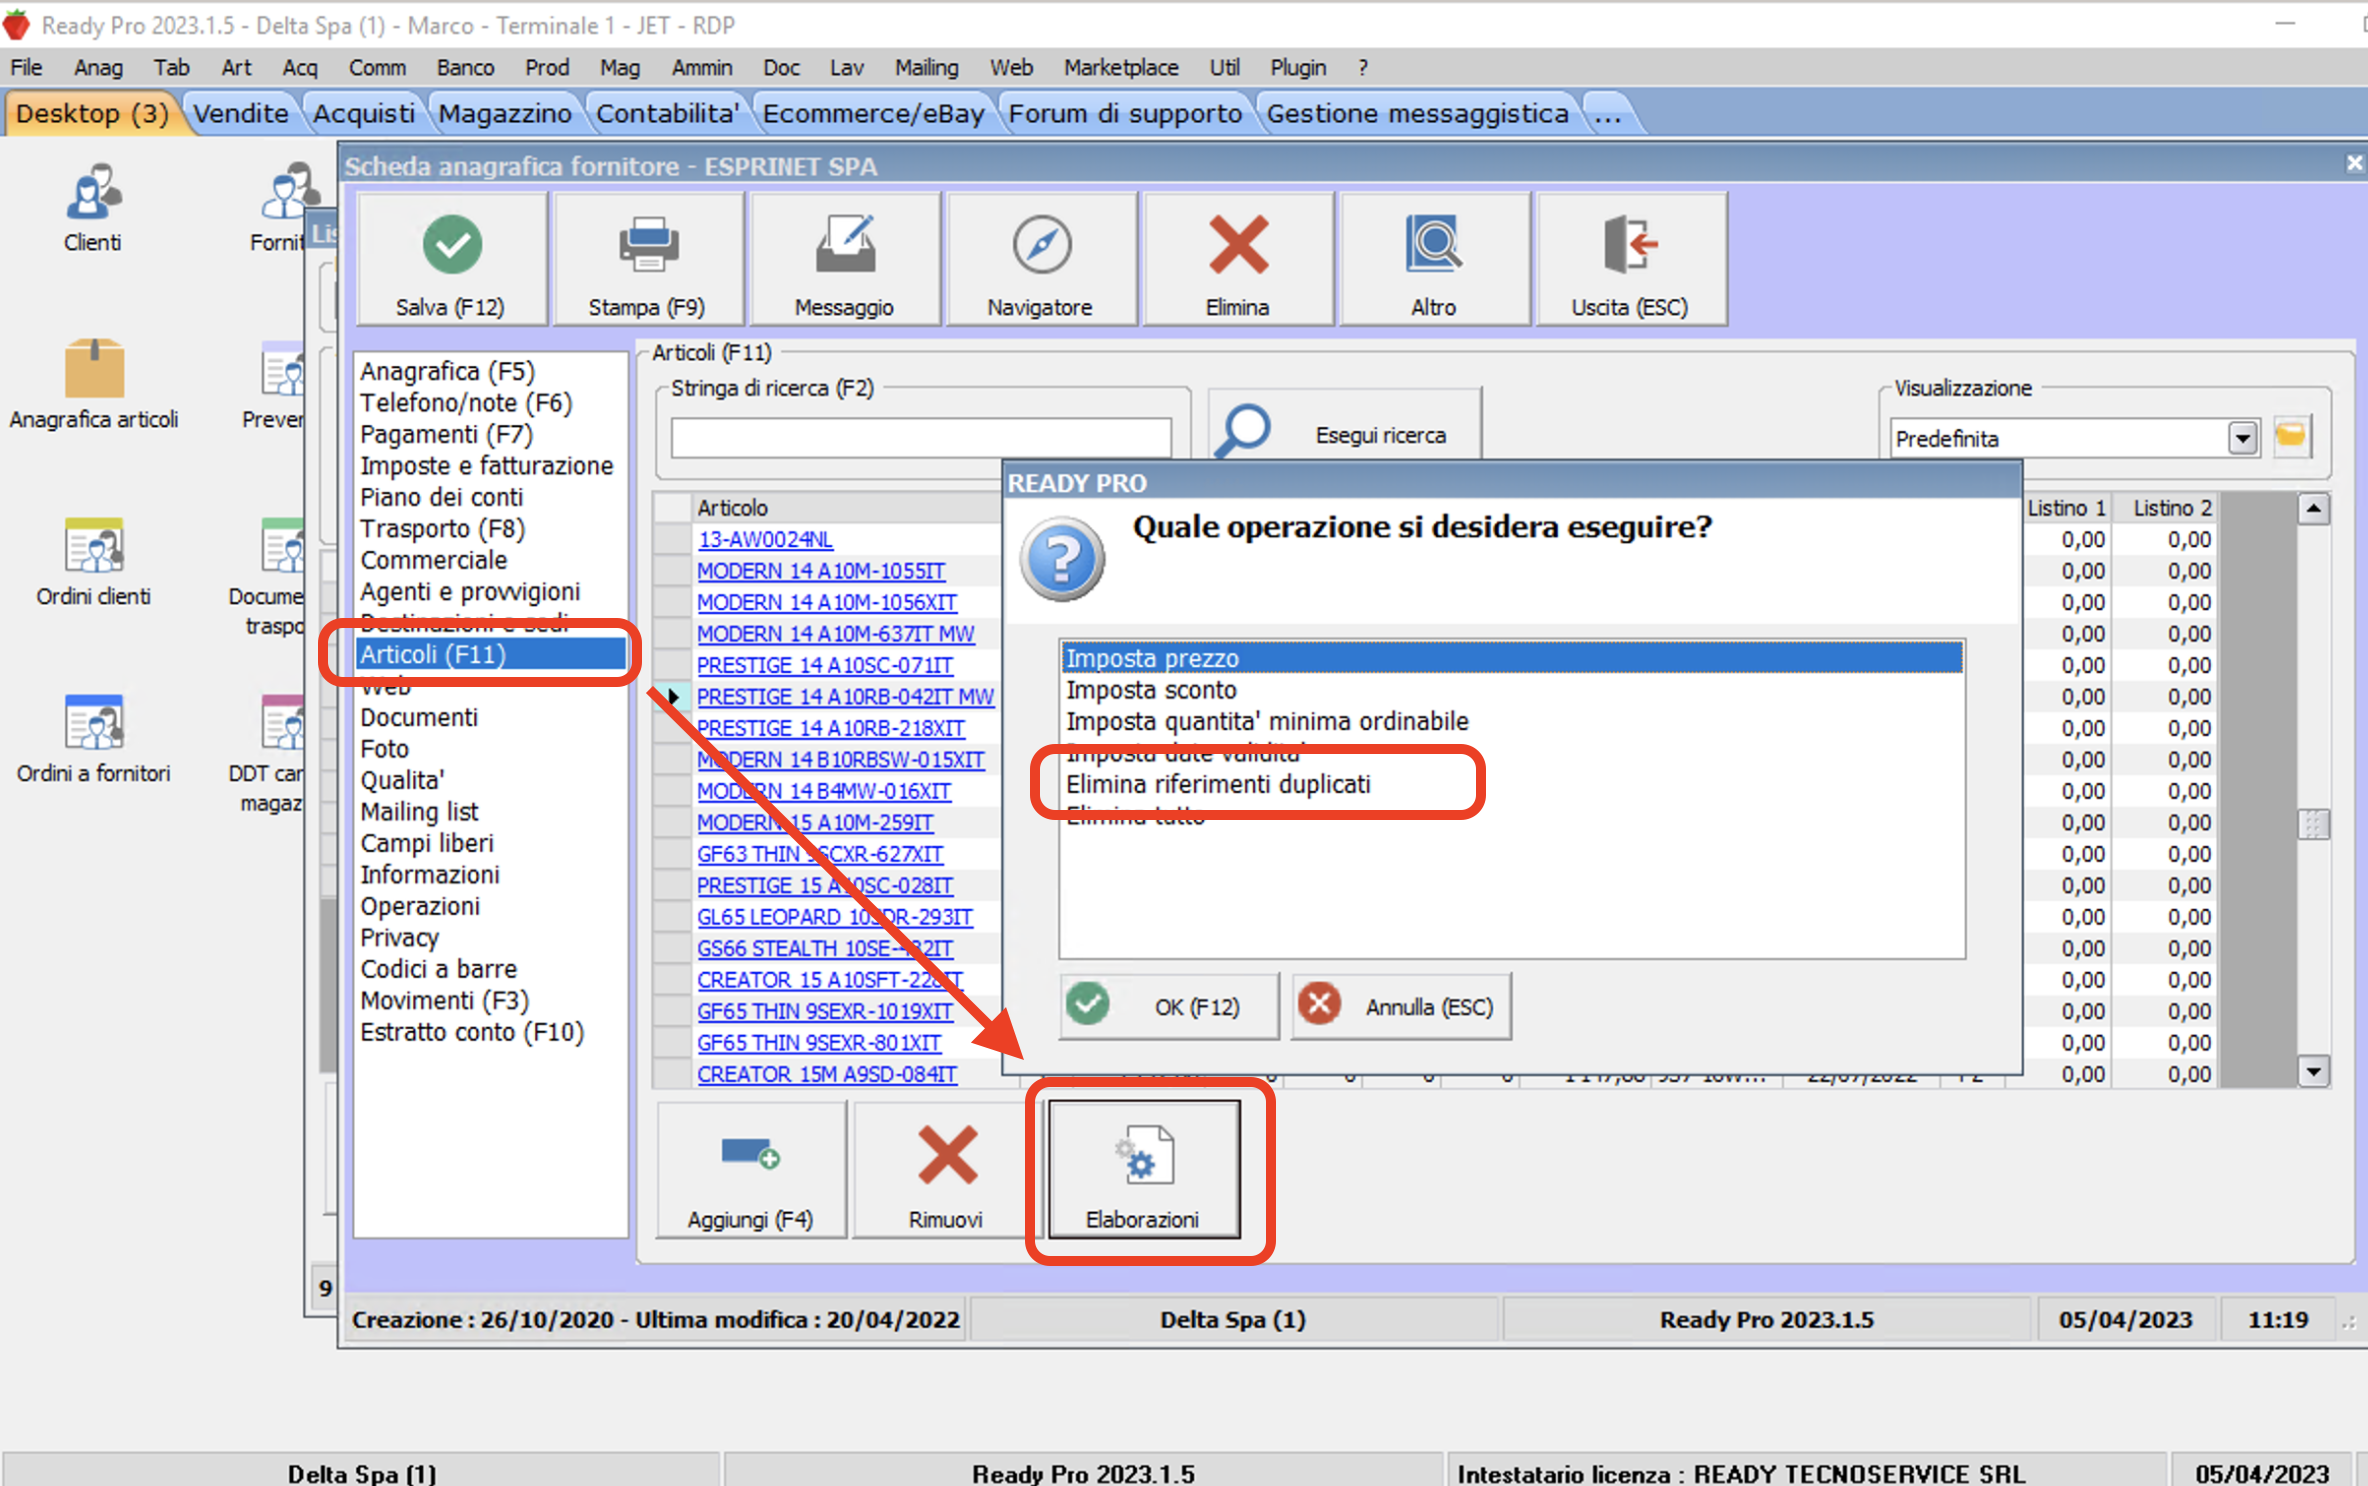The image size is (2368, 1486).
Task: Click the articles table scroll-down arrow
Action: pos(2313,1071)
